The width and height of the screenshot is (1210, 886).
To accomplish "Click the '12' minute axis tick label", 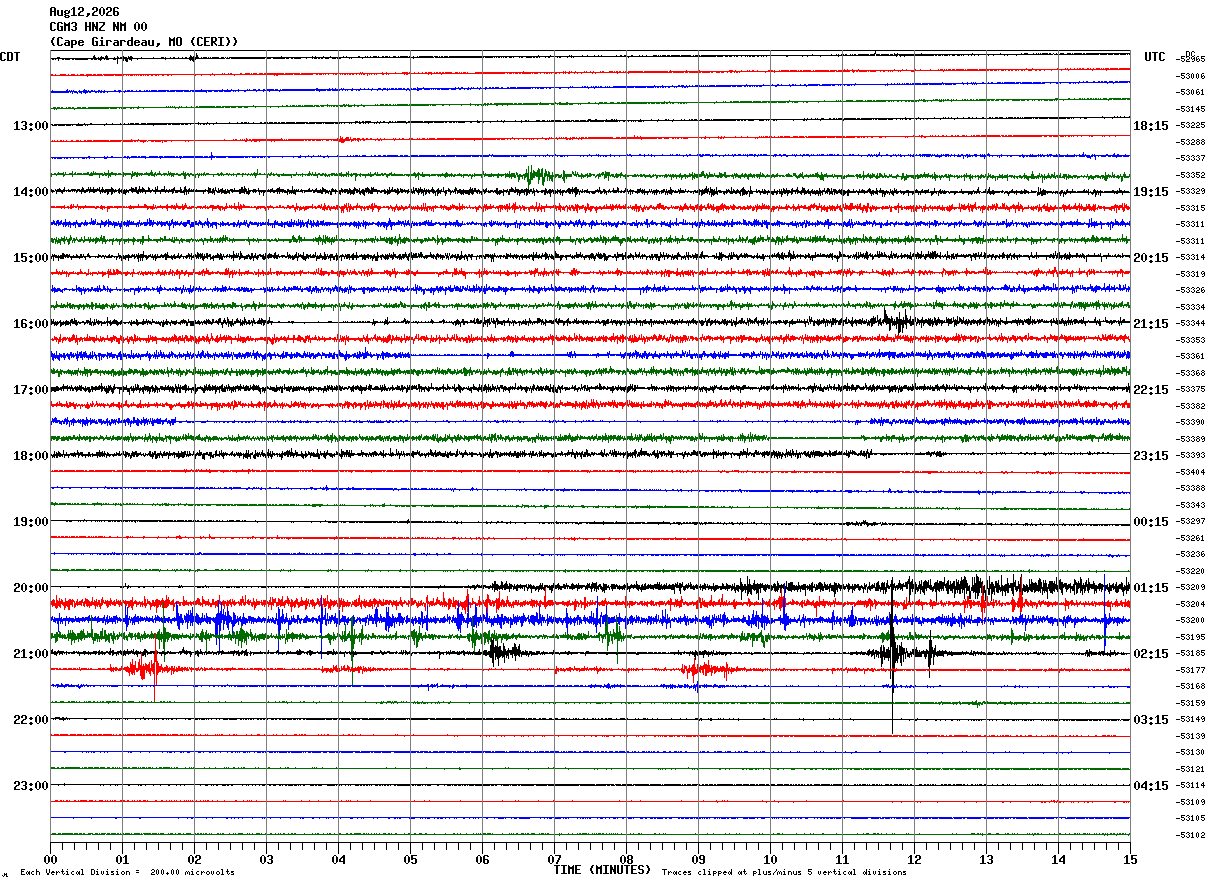I will pos(914,860).
